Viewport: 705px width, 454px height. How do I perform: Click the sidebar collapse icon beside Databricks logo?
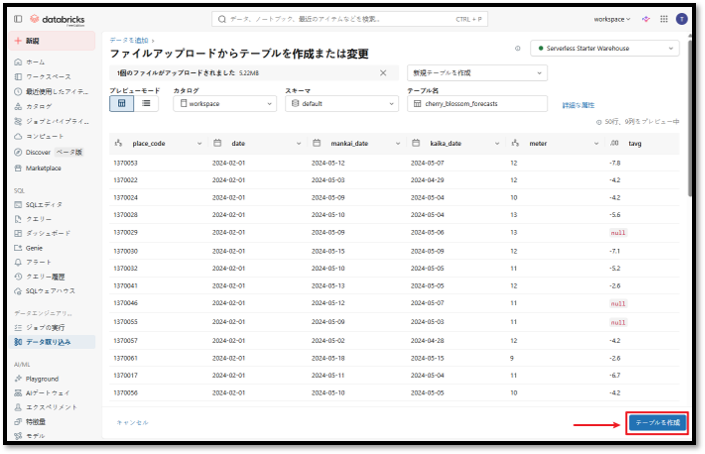tap(18, 19)
